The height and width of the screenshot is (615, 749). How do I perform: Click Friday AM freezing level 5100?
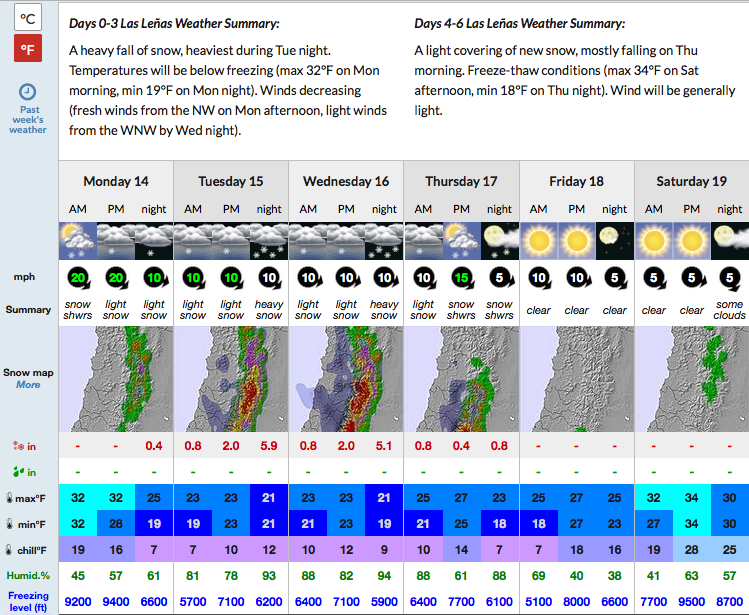(538, 602)
